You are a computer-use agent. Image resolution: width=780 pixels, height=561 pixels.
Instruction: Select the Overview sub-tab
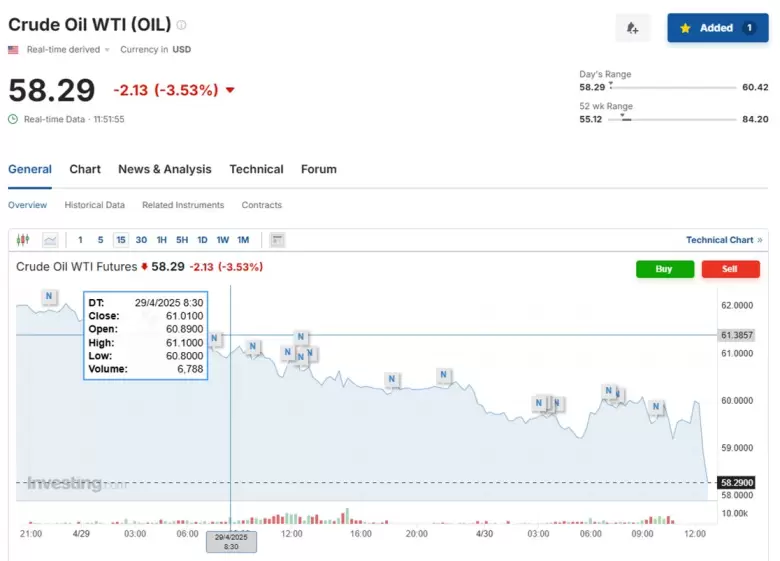click(27, 205)
